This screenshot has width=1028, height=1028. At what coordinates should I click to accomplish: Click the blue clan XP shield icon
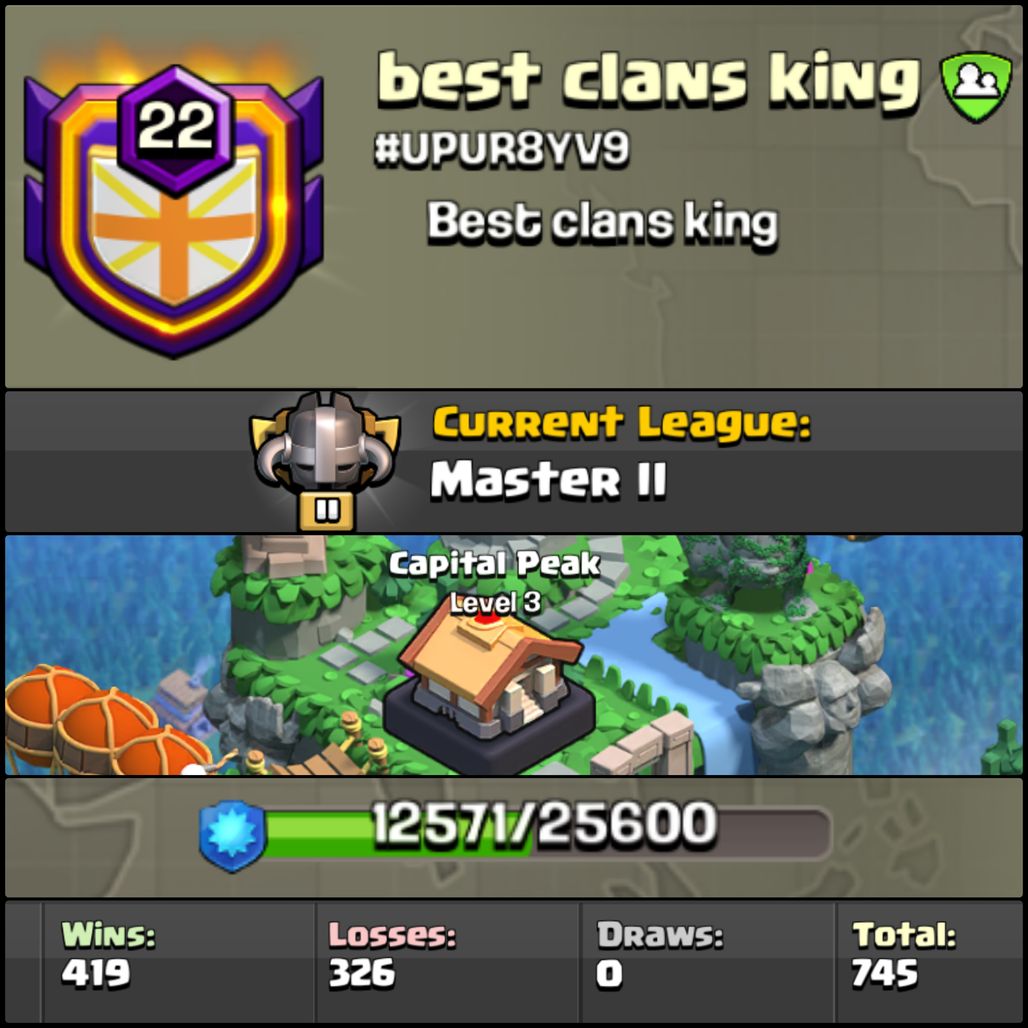(232, 837)
